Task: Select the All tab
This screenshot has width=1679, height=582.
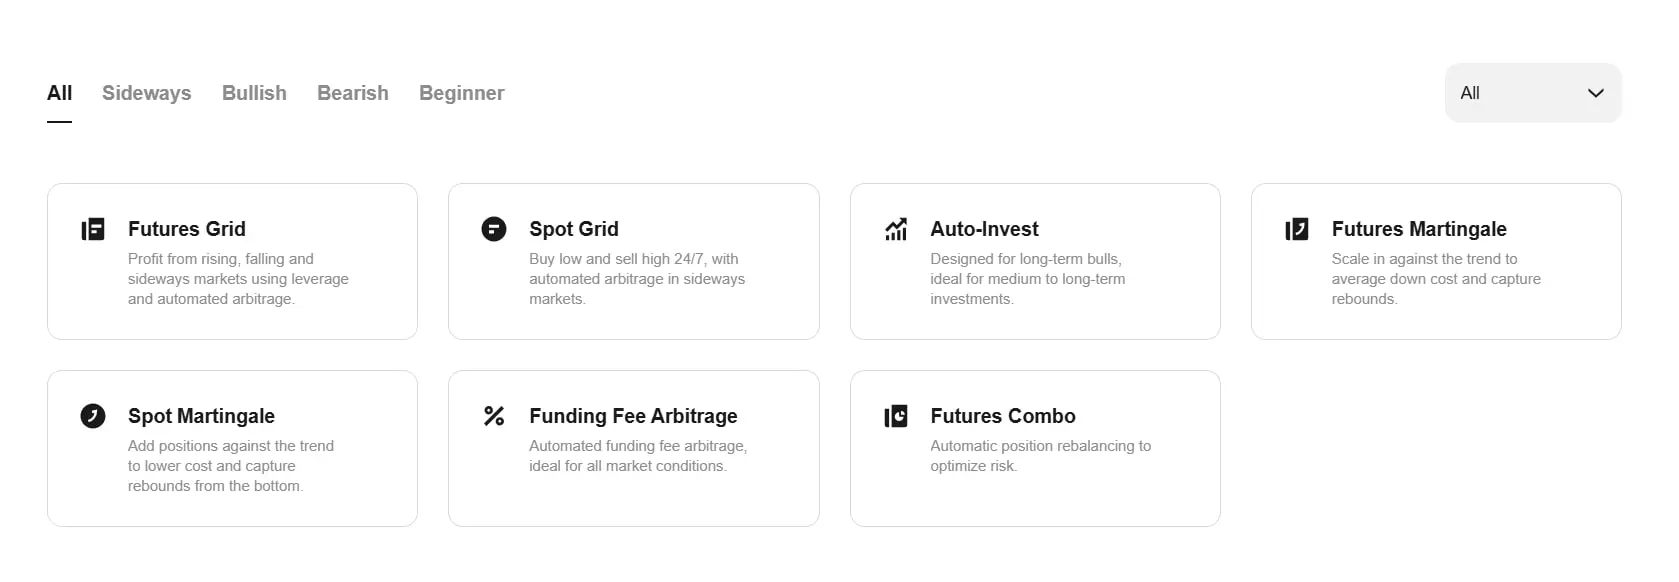Action: point(59,93)
